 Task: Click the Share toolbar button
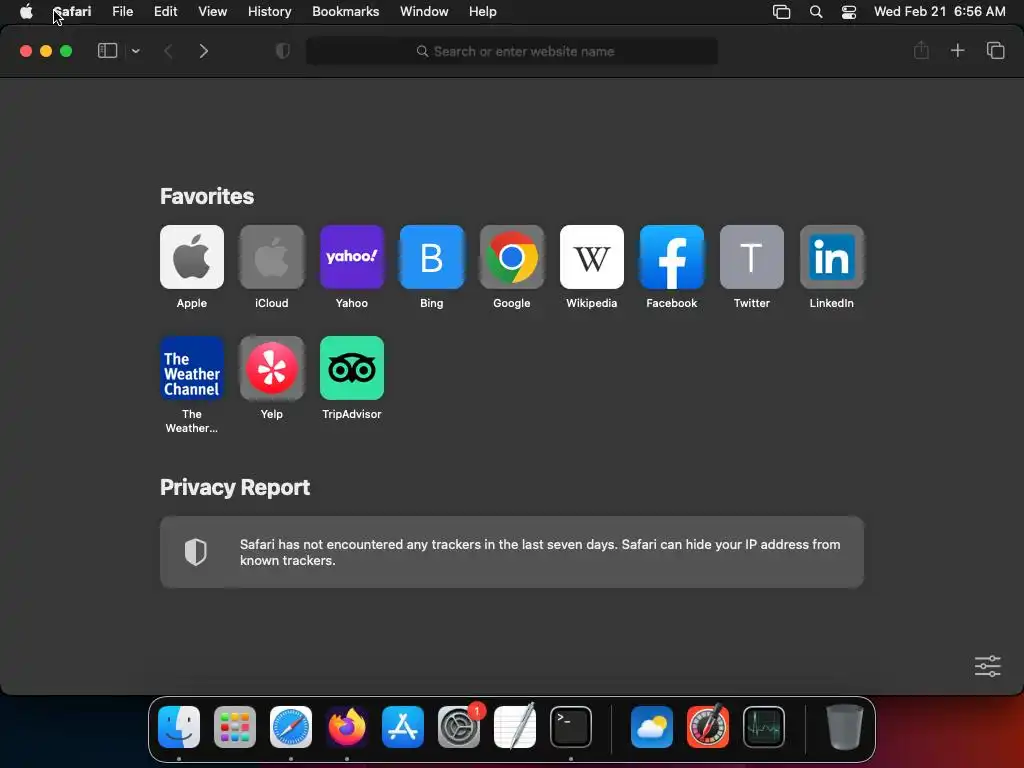[921, 50]
